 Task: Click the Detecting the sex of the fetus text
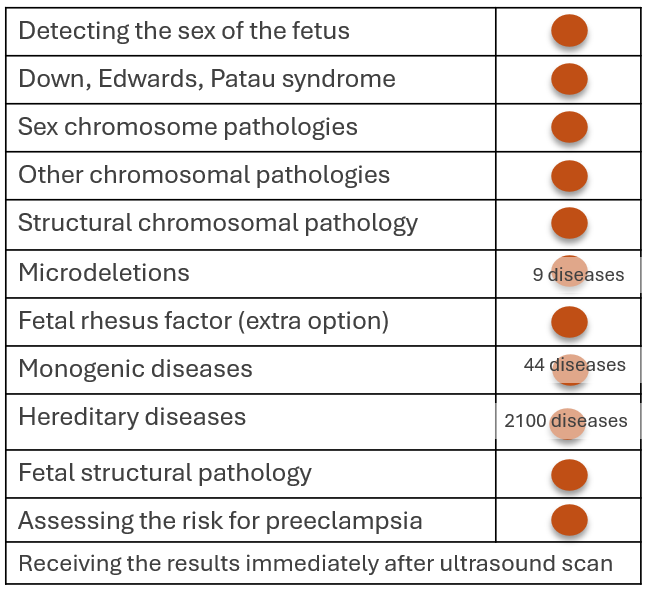click(x=184, y=30)
